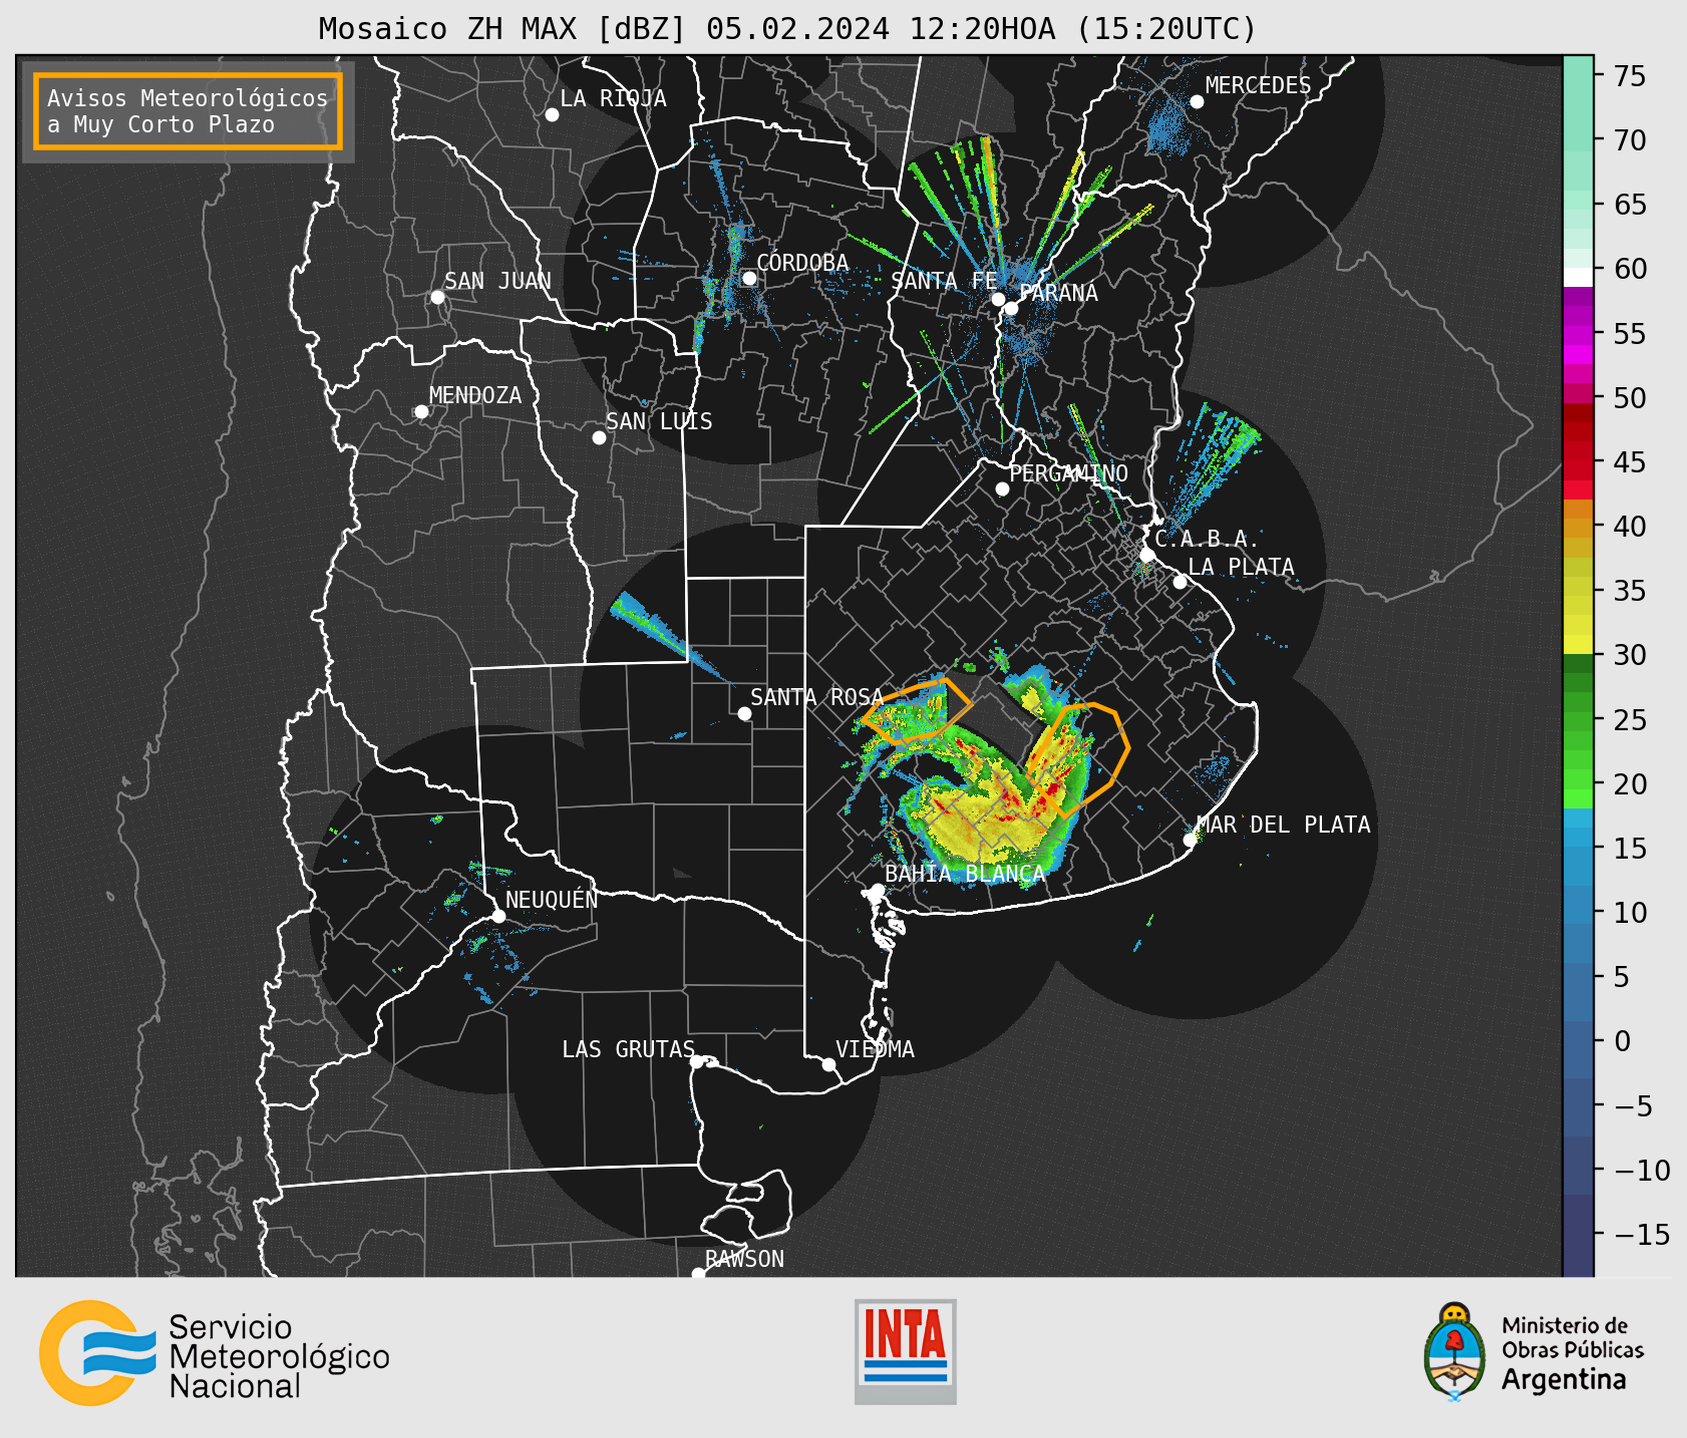The width and height of the screenshot is (1687, 1438).
Task: Click the VIEDMA city marker dot
Action: (x=829, y=1064)
